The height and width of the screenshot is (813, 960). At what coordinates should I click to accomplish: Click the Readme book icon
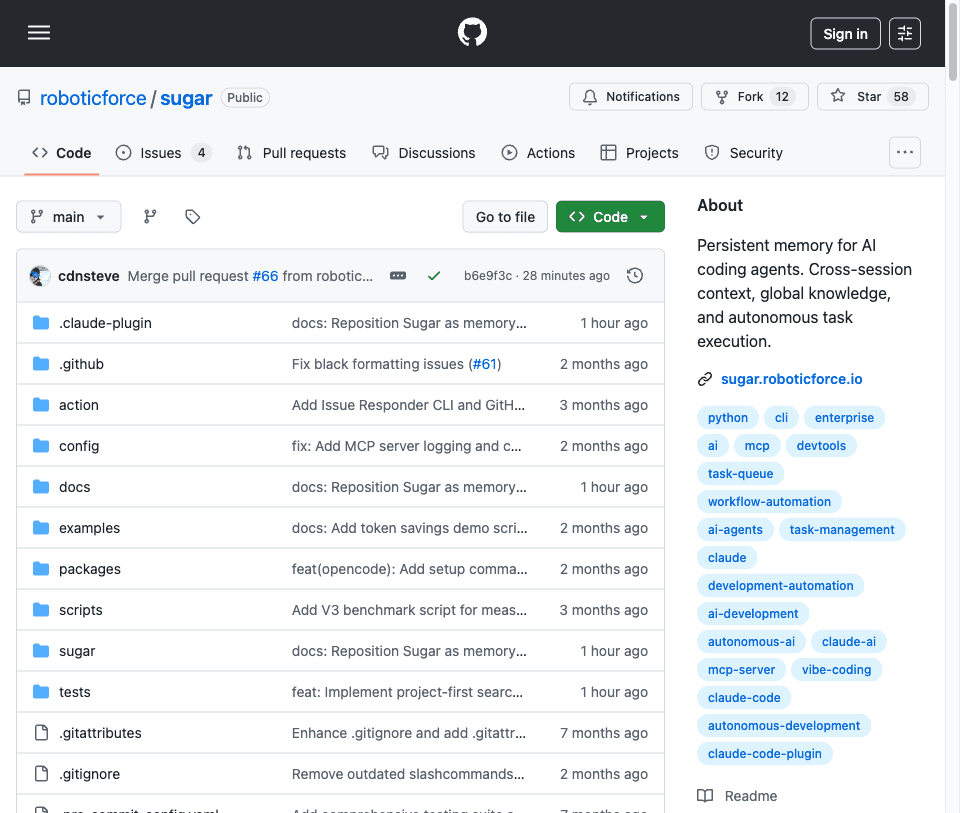[705, 796]
